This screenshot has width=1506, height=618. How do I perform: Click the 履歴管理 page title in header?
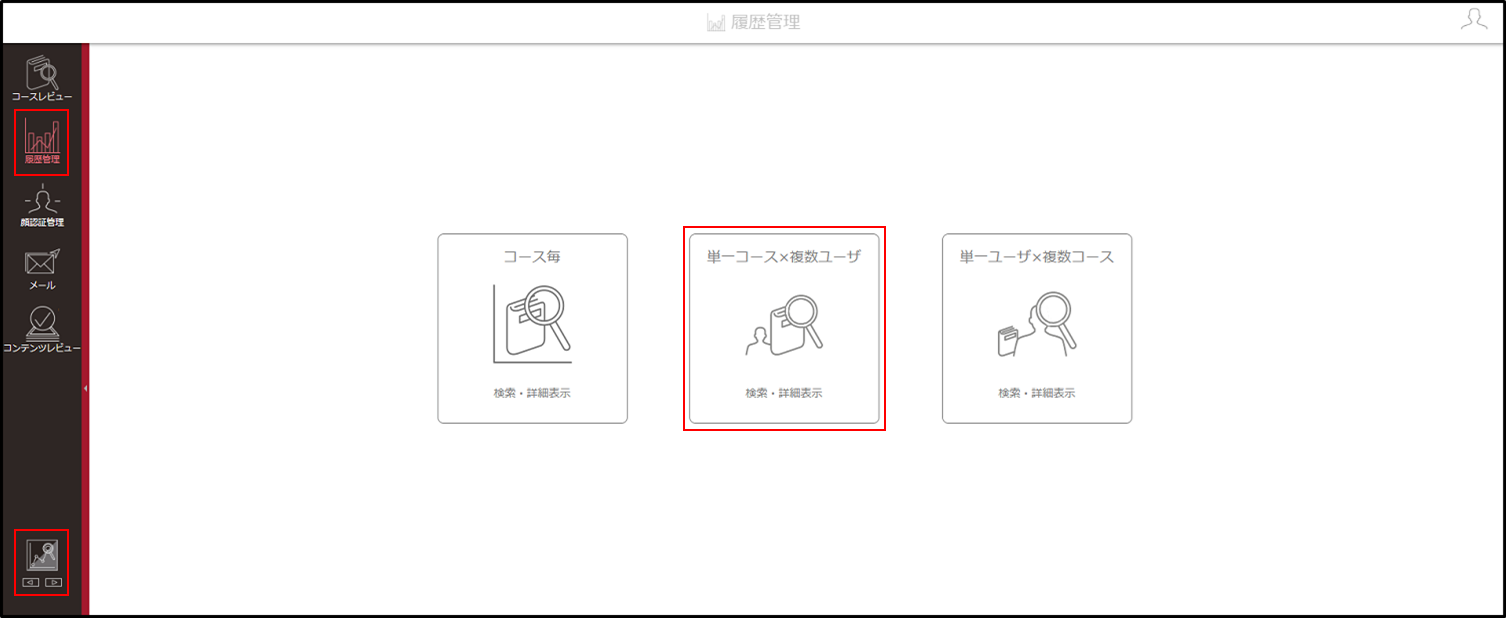pyautogui.click(x=753, y=22)
